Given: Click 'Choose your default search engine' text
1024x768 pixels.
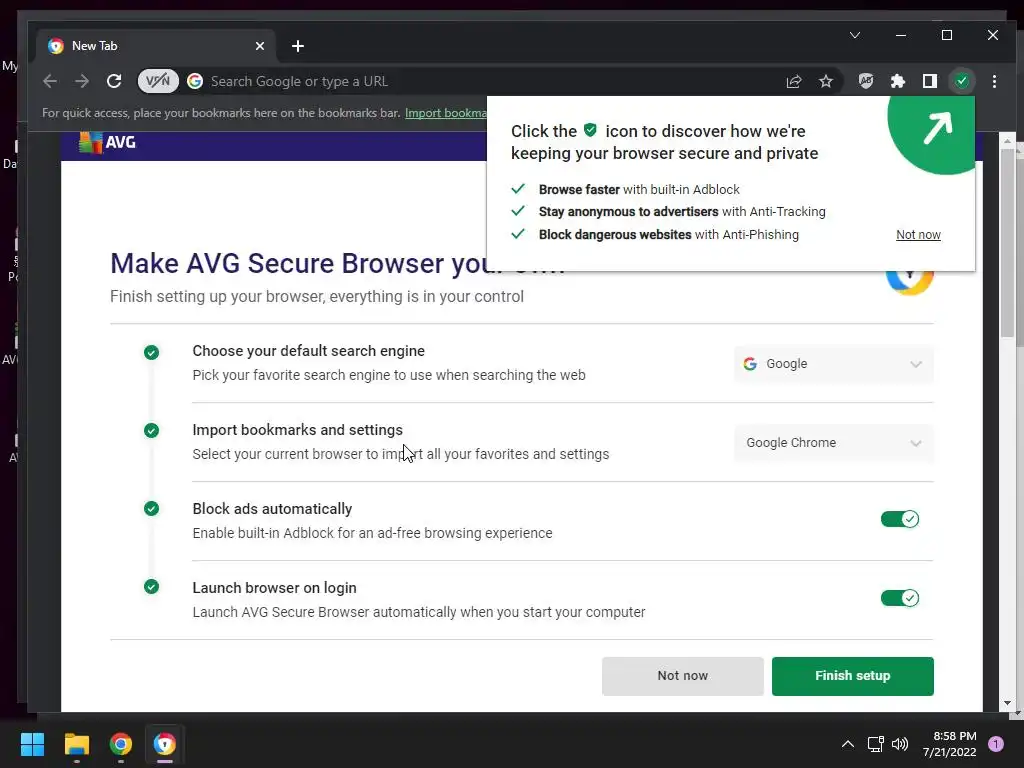Looking at the screenshot, I should click(308, 351).
